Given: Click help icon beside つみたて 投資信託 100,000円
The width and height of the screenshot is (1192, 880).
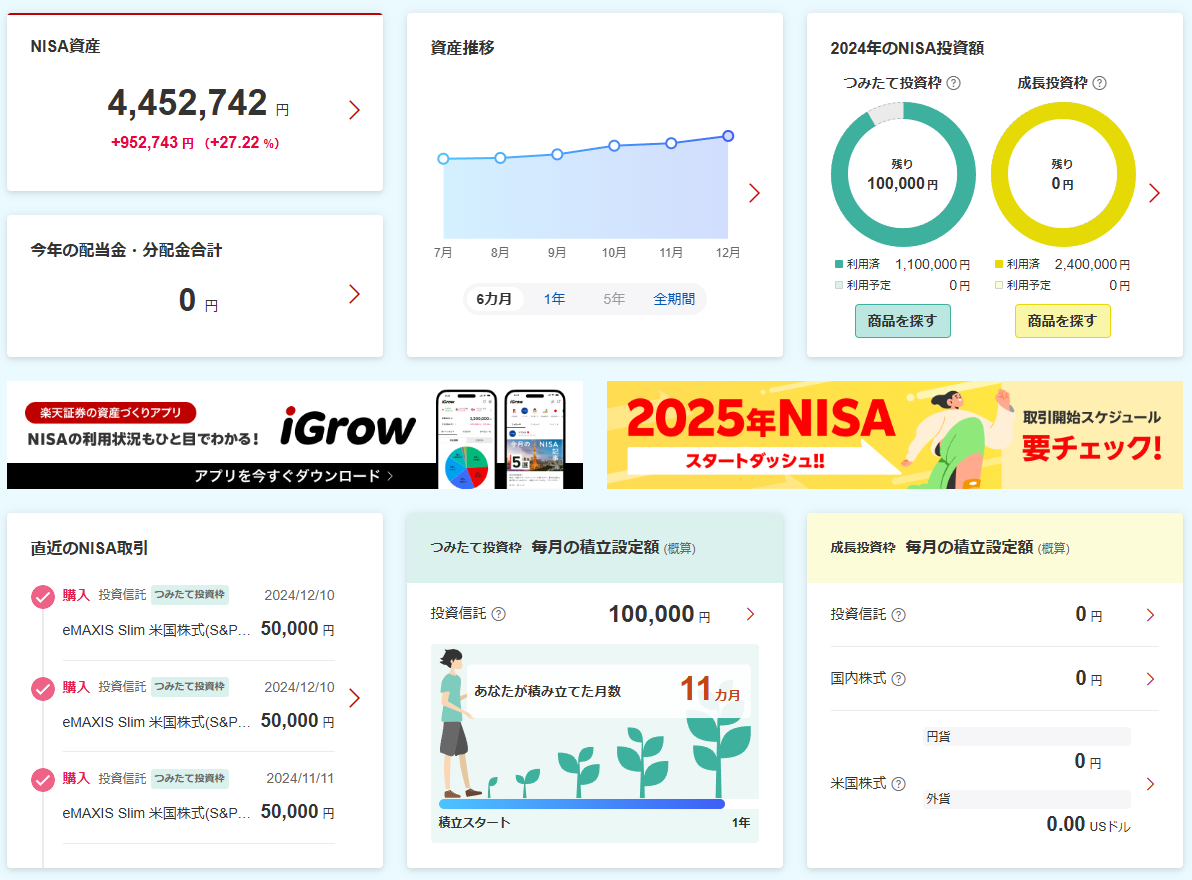Looking at the screenshot, I should click(x=499, y=614).
